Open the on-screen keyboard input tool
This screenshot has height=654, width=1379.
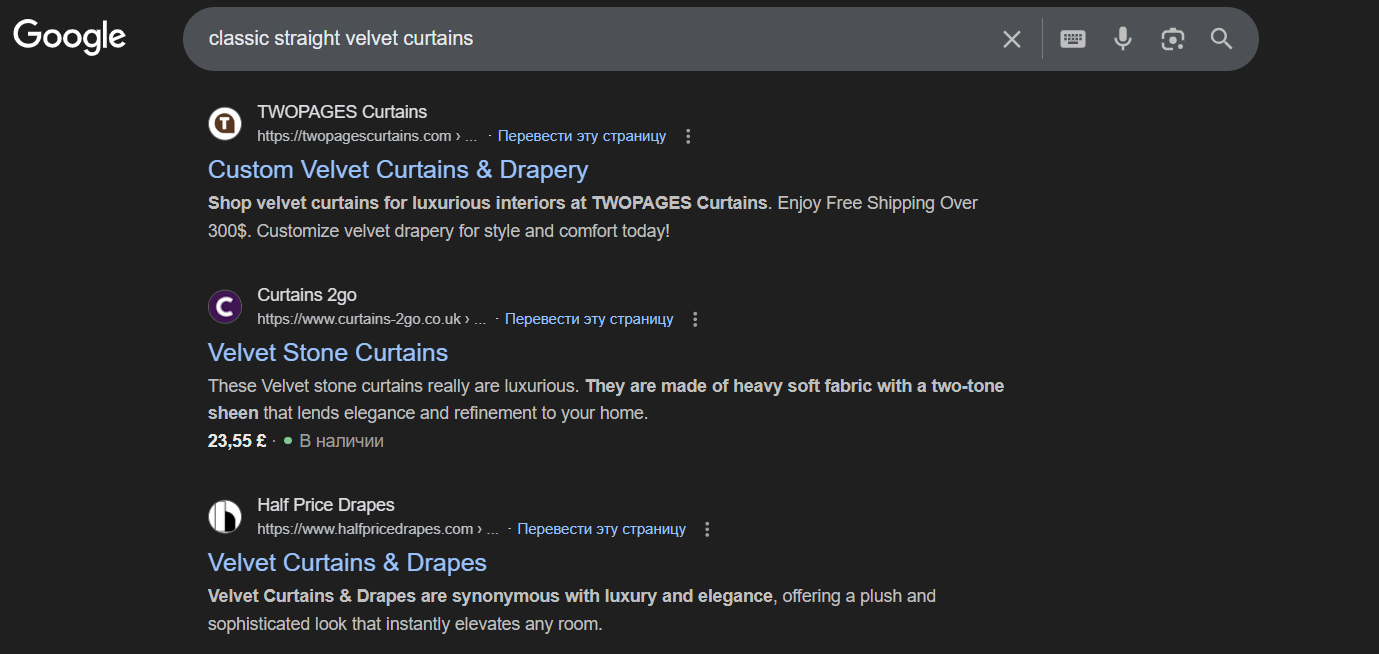click(x=1073, y=39)
